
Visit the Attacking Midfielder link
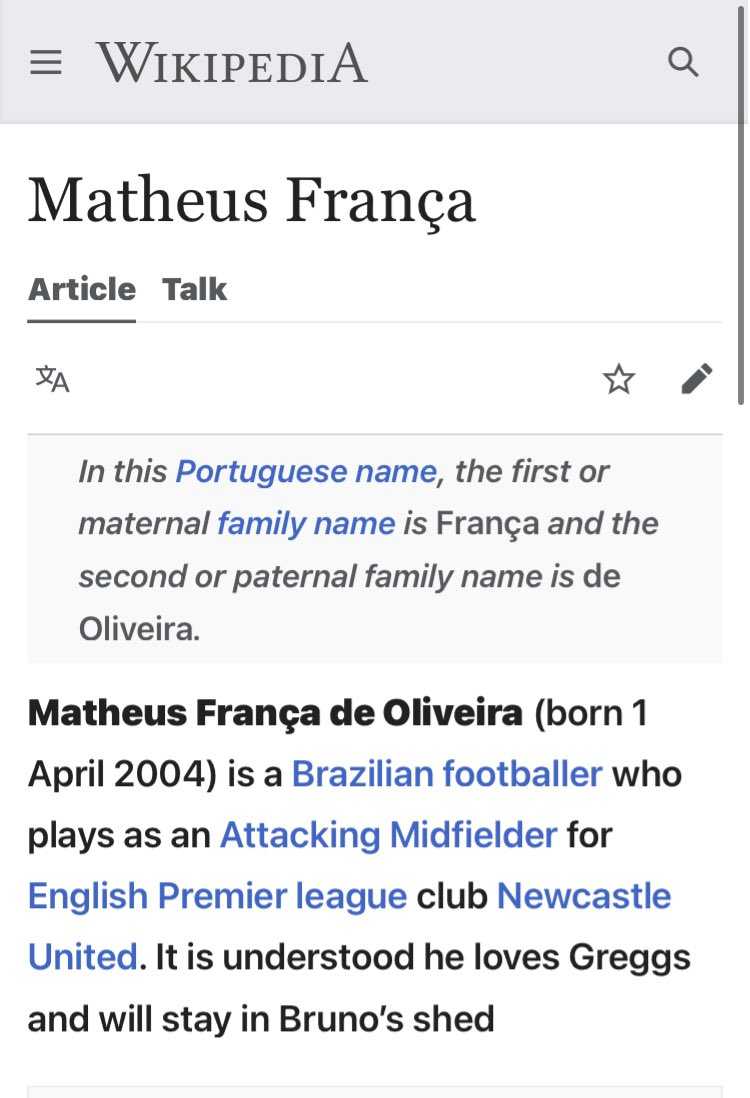click(x=389, y=835)
